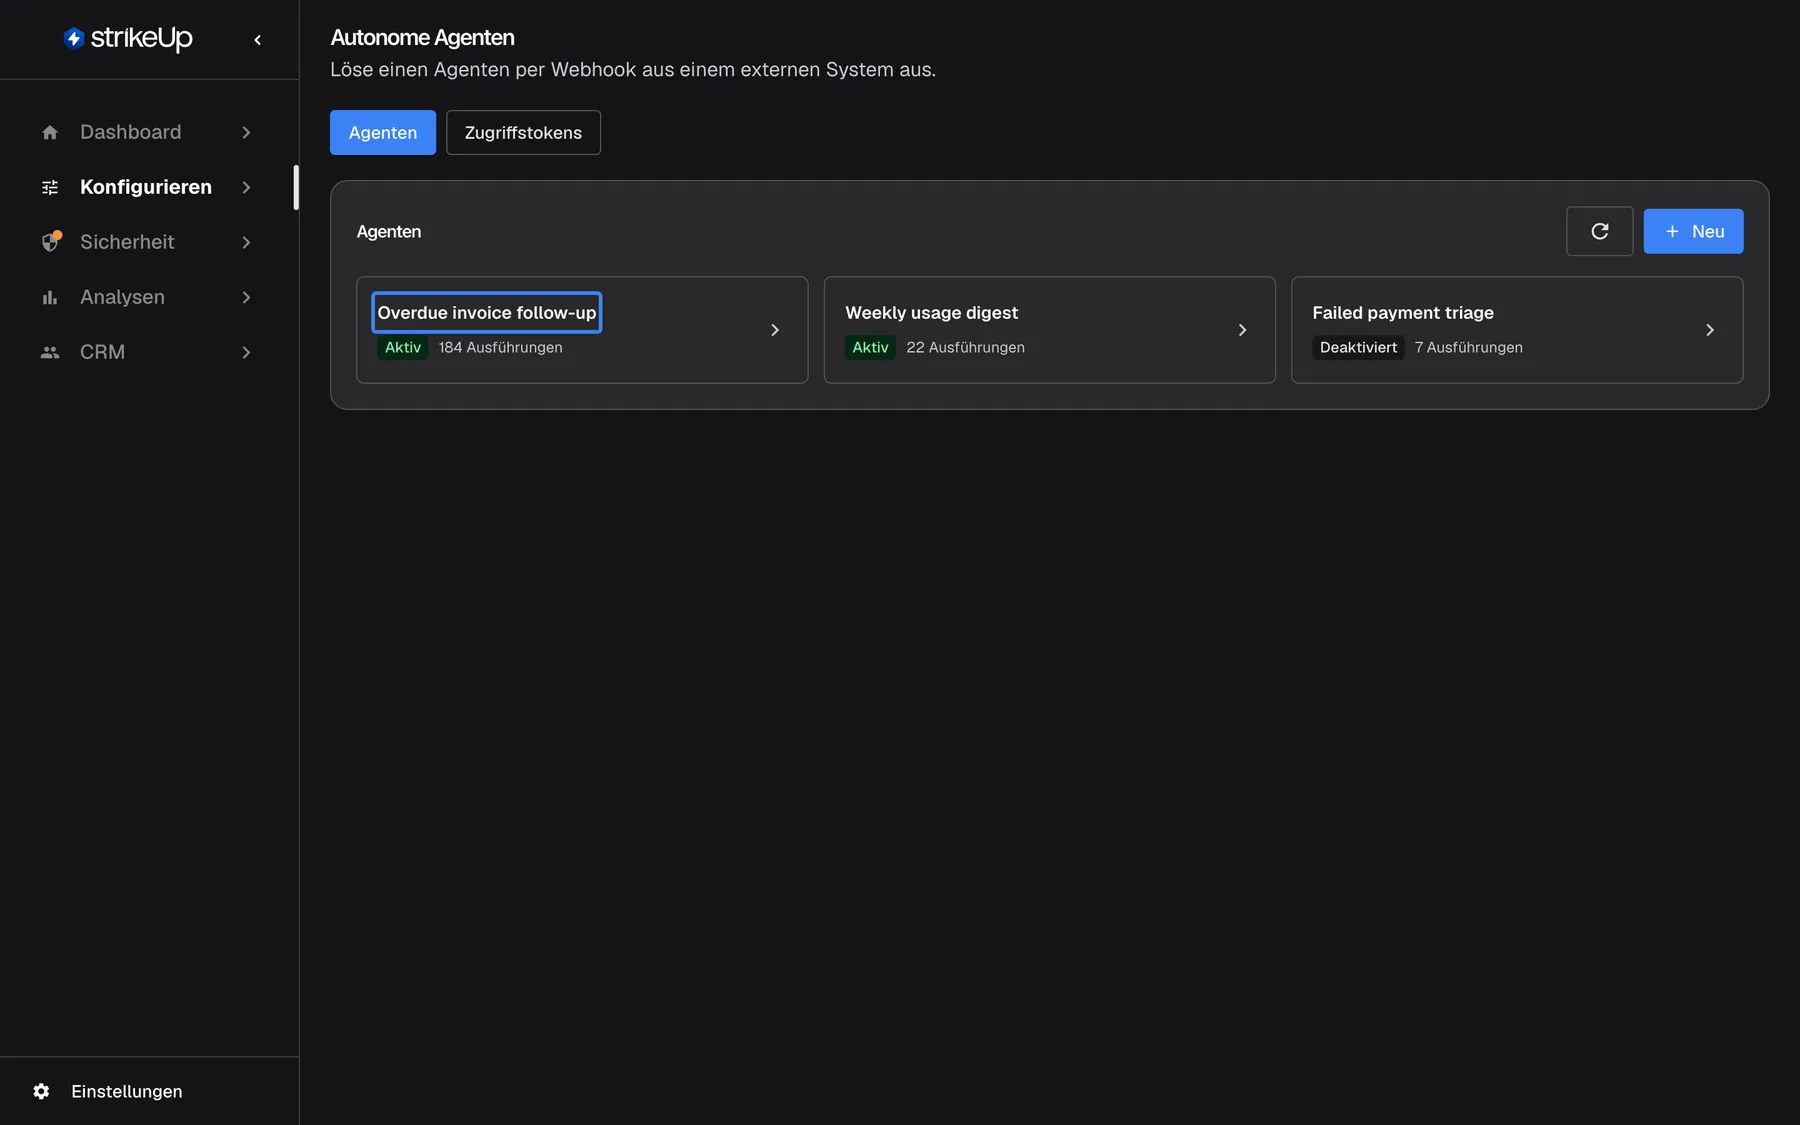
Task: Click the Failed payment triage title
Action: (x=1403, y=312)
